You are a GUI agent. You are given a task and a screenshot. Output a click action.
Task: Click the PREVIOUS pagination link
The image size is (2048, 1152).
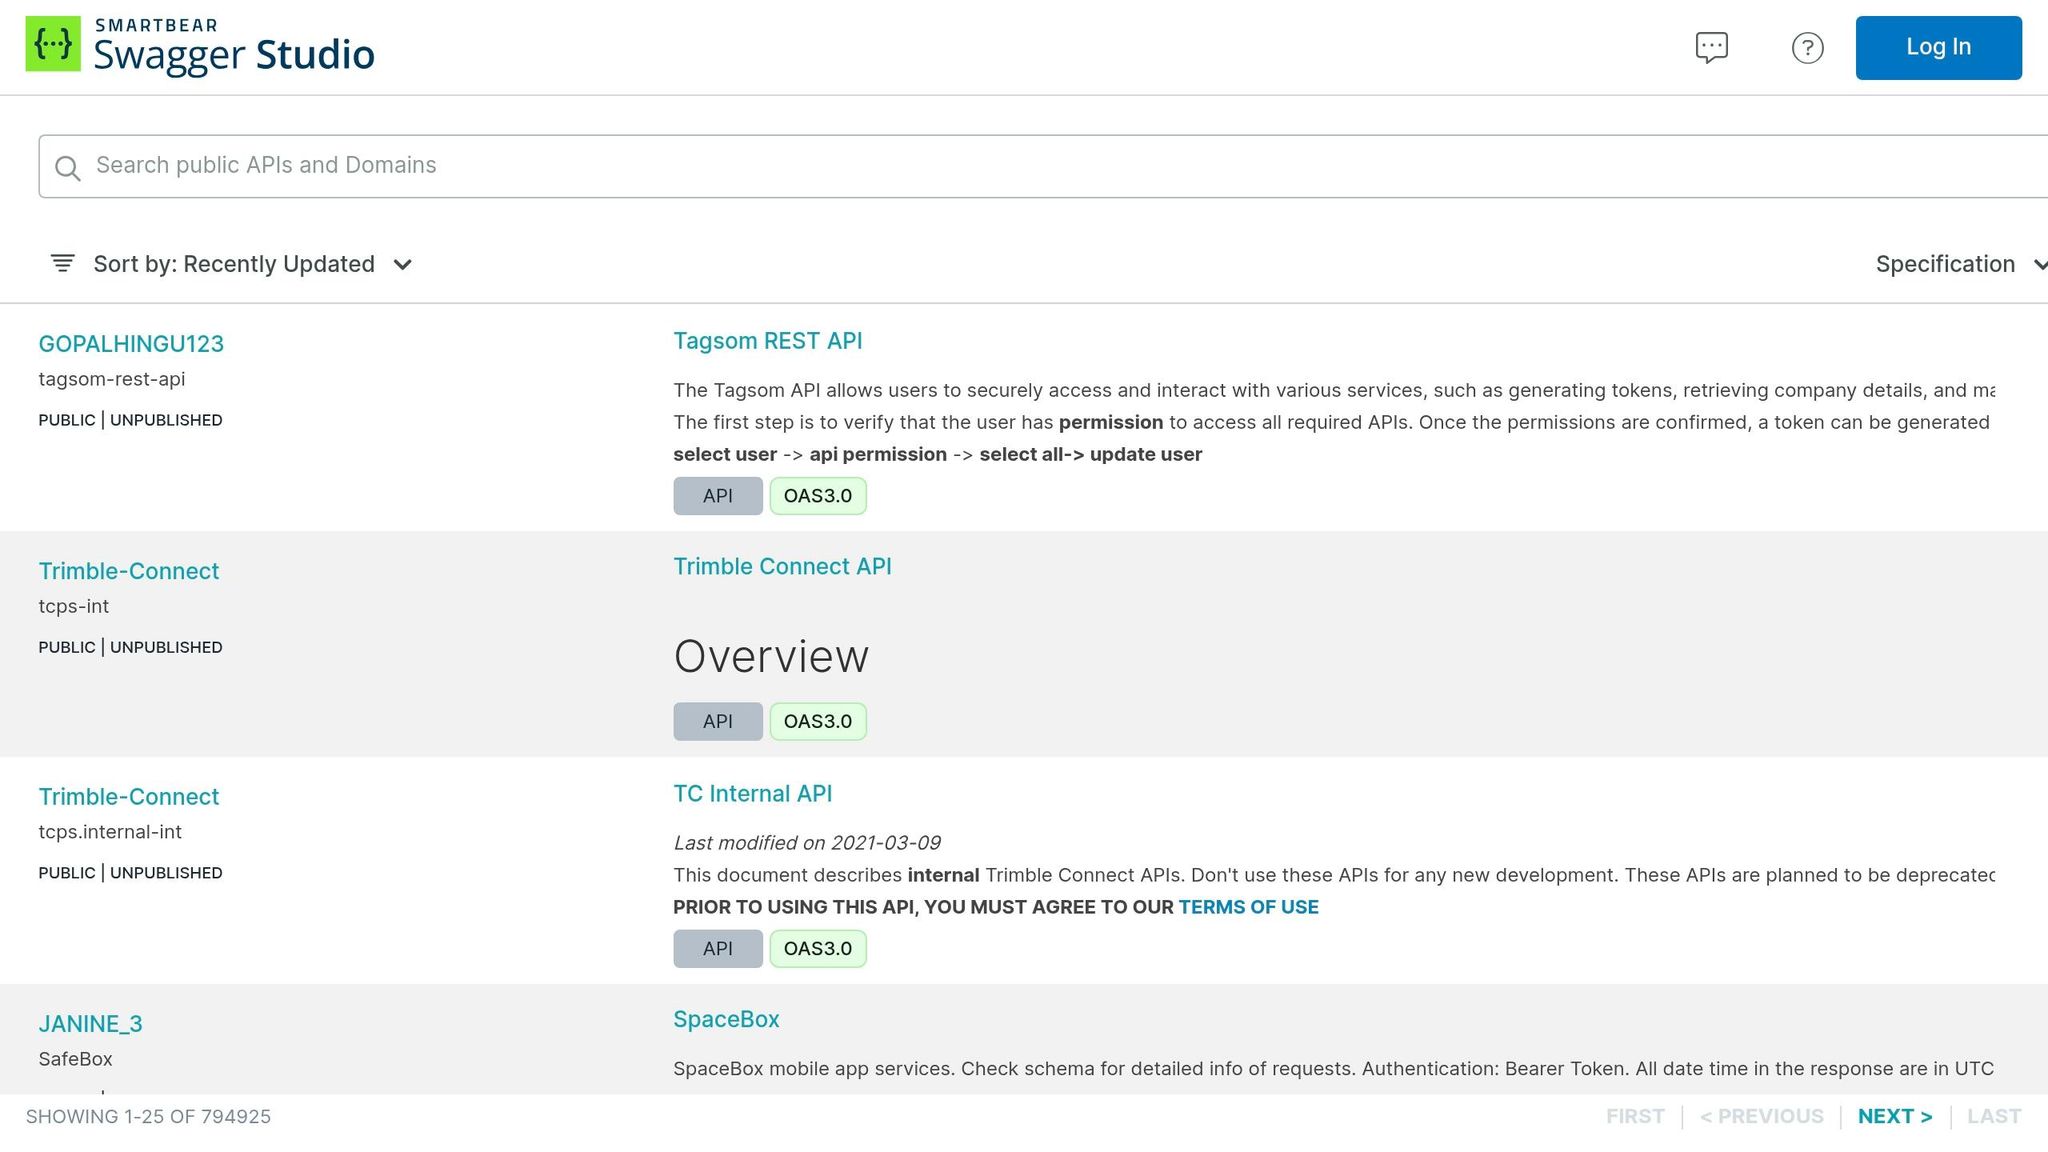coord(1762,1117)
